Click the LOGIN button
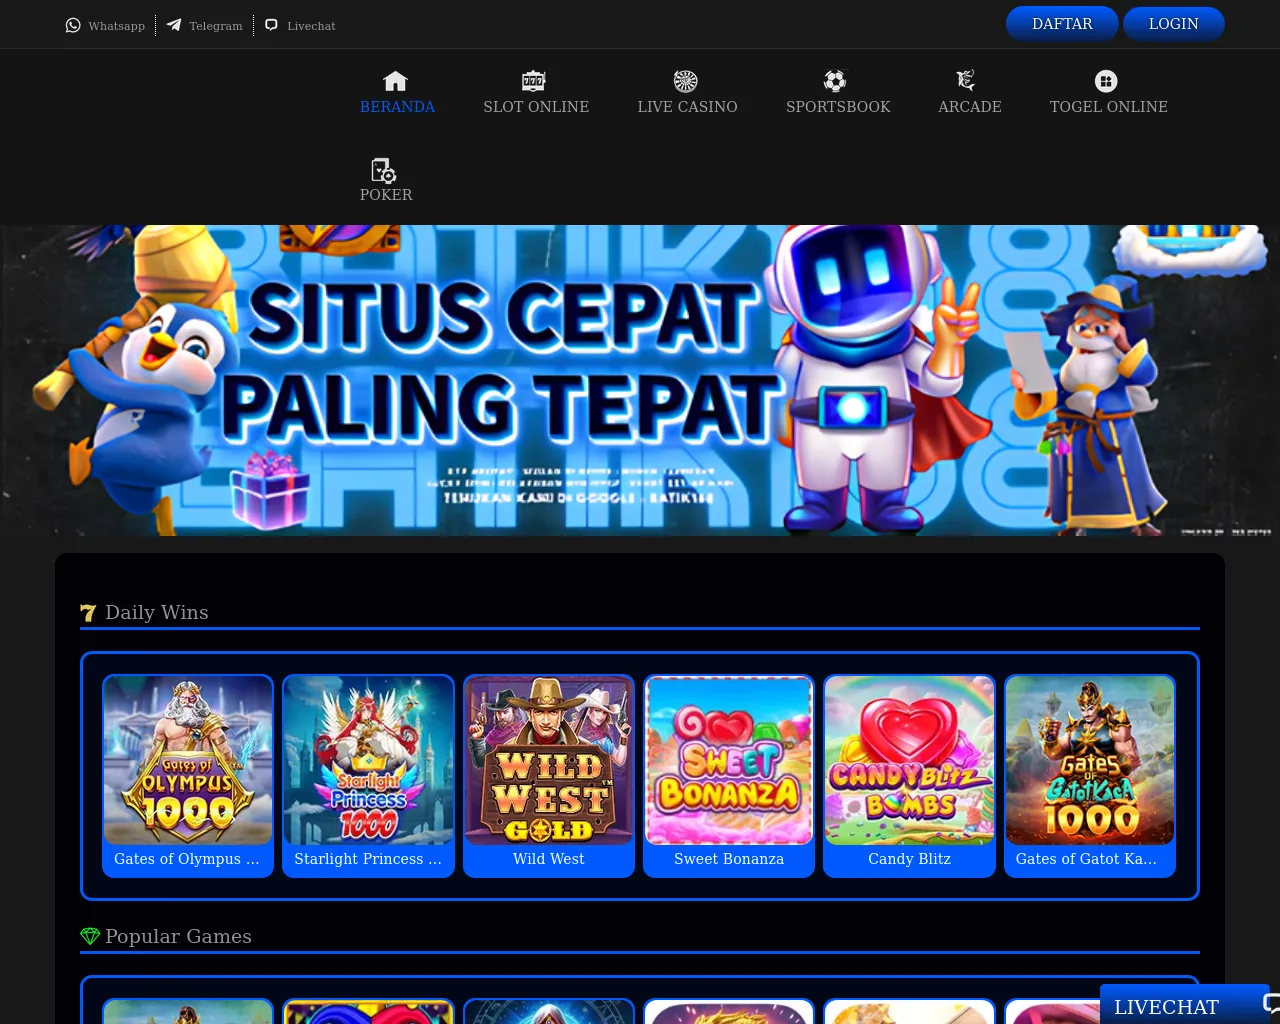 tap(1174, 24)
